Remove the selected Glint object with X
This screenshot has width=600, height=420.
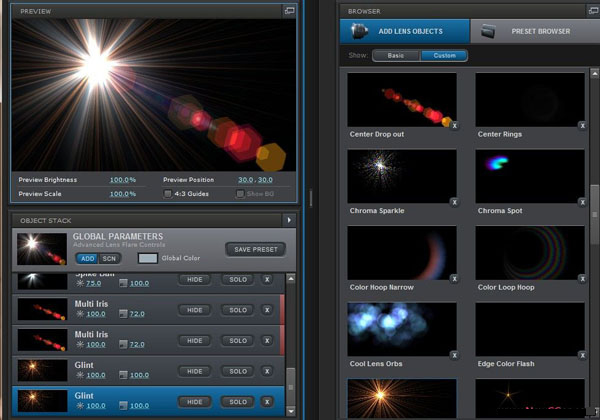(x=267, y=402)
